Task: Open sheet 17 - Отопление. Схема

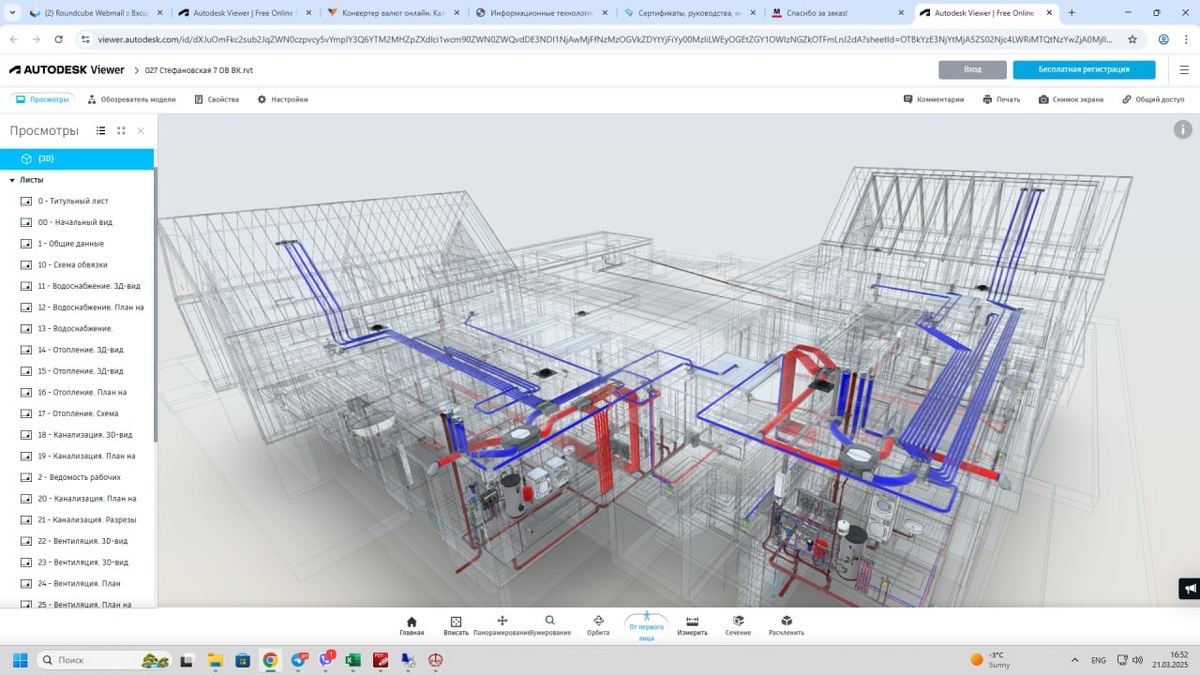Action: click(x=78, y=414)
